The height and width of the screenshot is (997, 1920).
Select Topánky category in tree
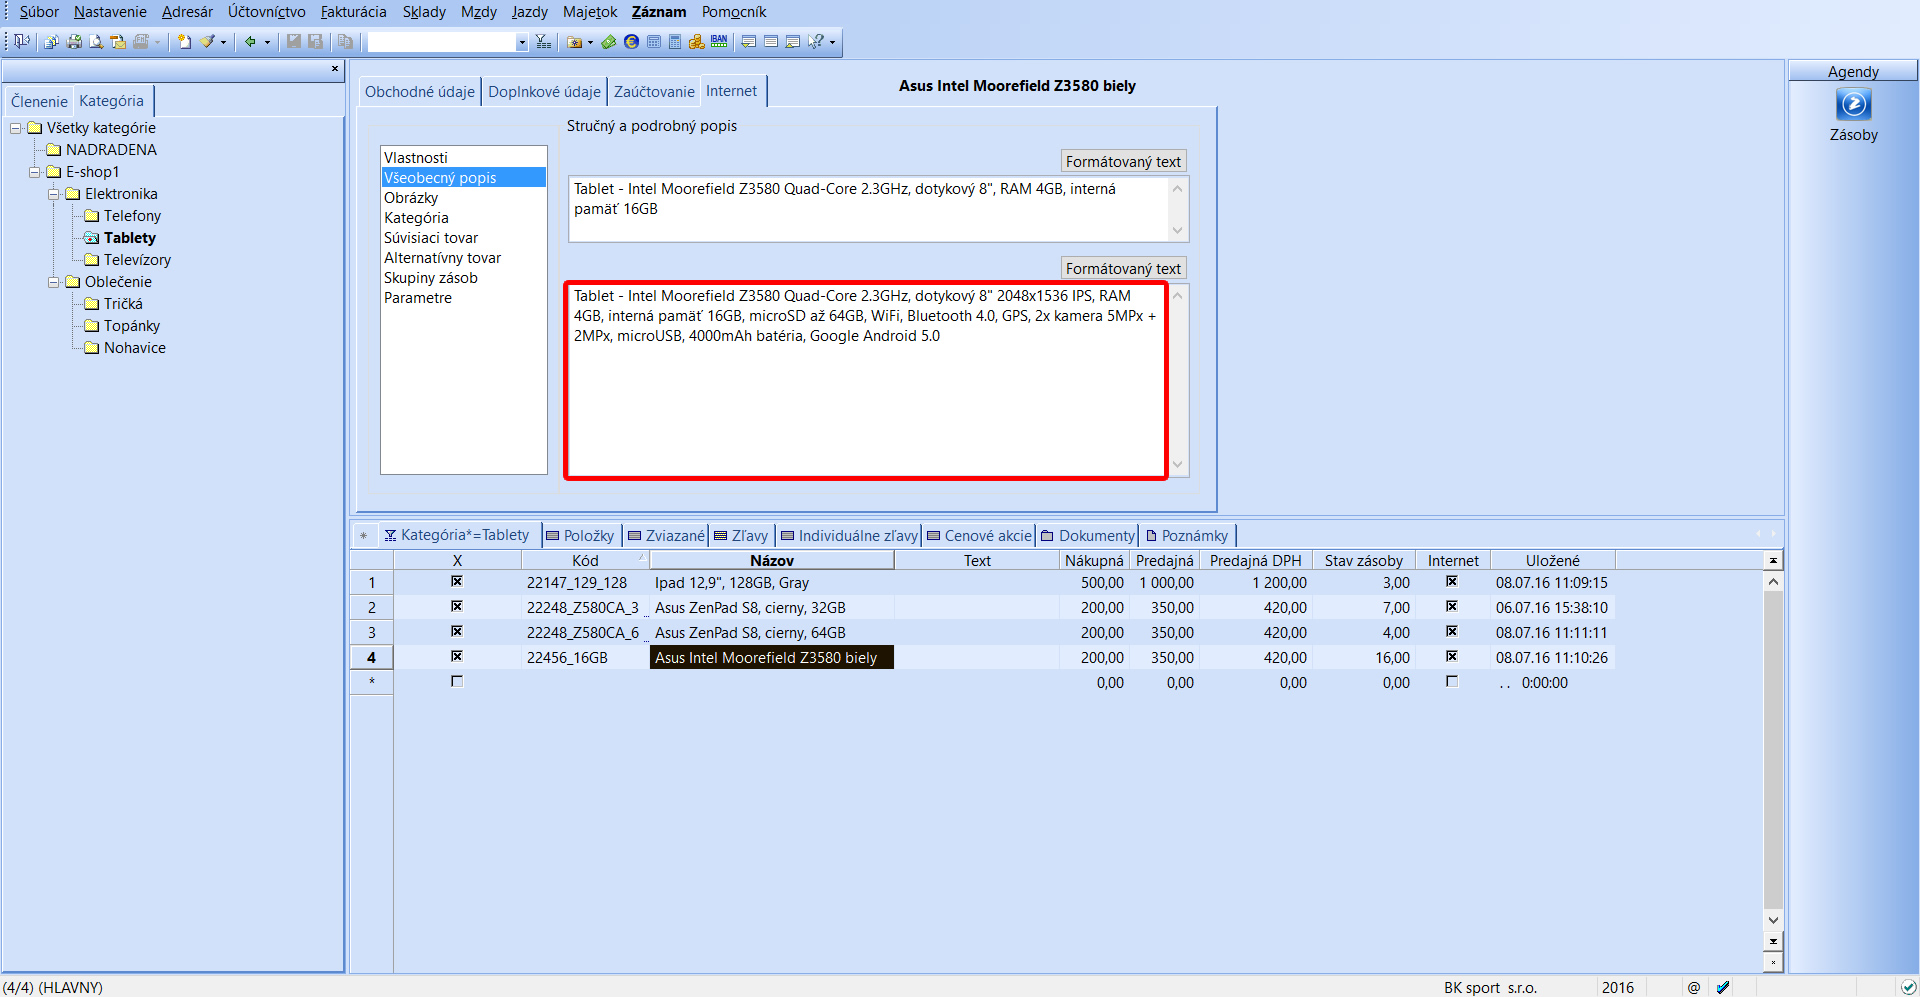tap(131, 326)
